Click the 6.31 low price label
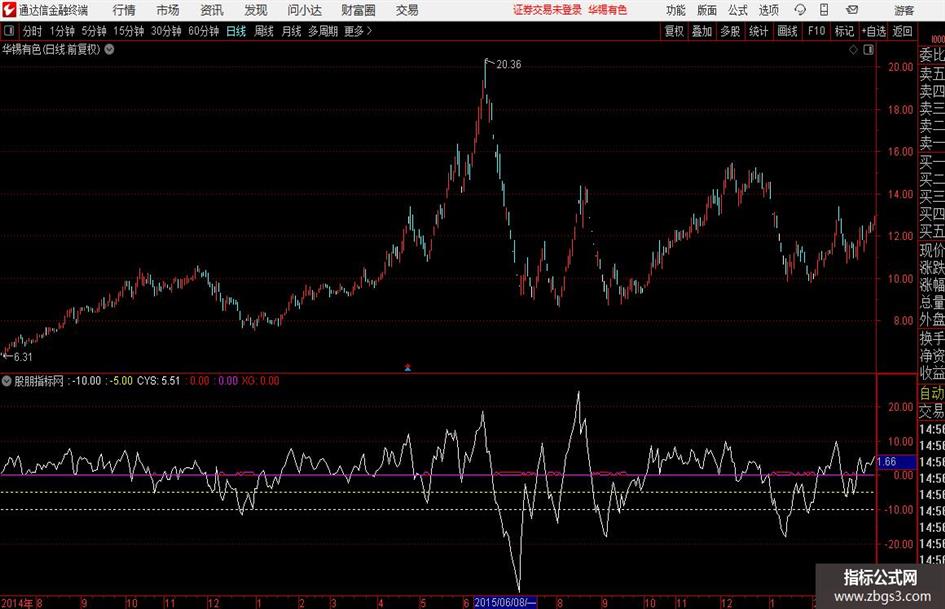The width and height of the screenshot is (945, 609). pyautogui.click(x=23, y=357)
